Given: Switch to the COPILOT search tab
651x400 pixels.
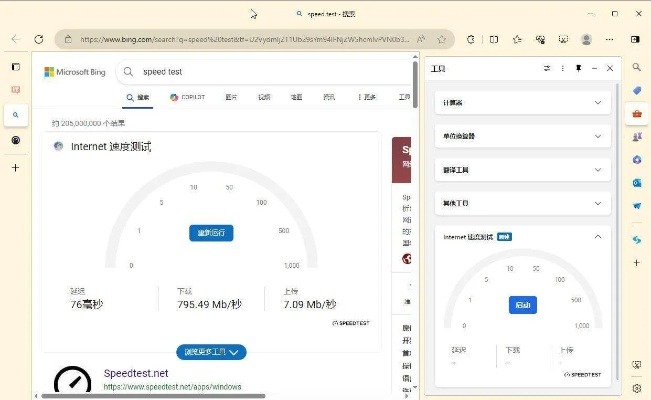Looking at the screenshot, I should (188, 97).
